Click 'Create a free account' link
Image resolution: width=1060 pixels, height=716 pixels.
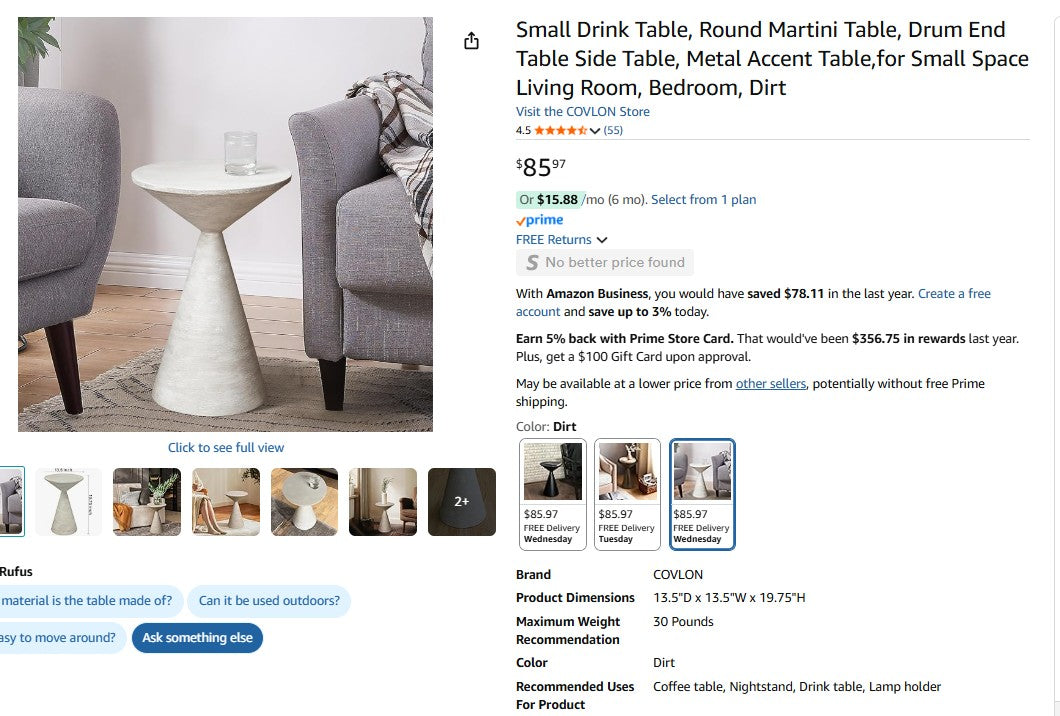coord(954,294)
